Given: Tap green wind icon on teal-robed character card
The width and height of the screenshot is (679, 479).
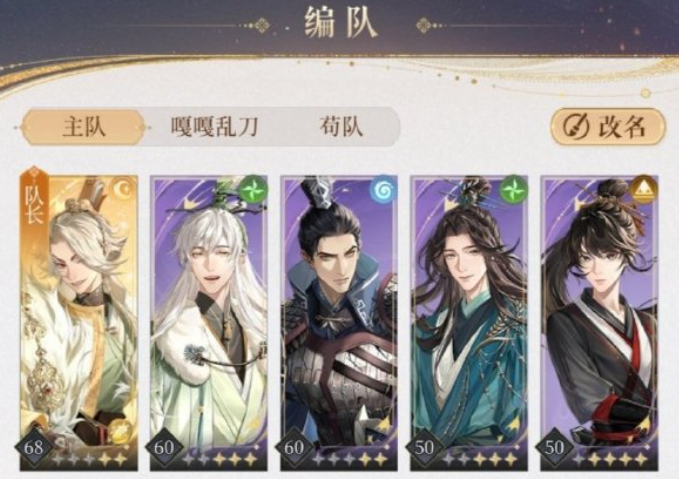Looking at the screenshot, I should 514,189.
